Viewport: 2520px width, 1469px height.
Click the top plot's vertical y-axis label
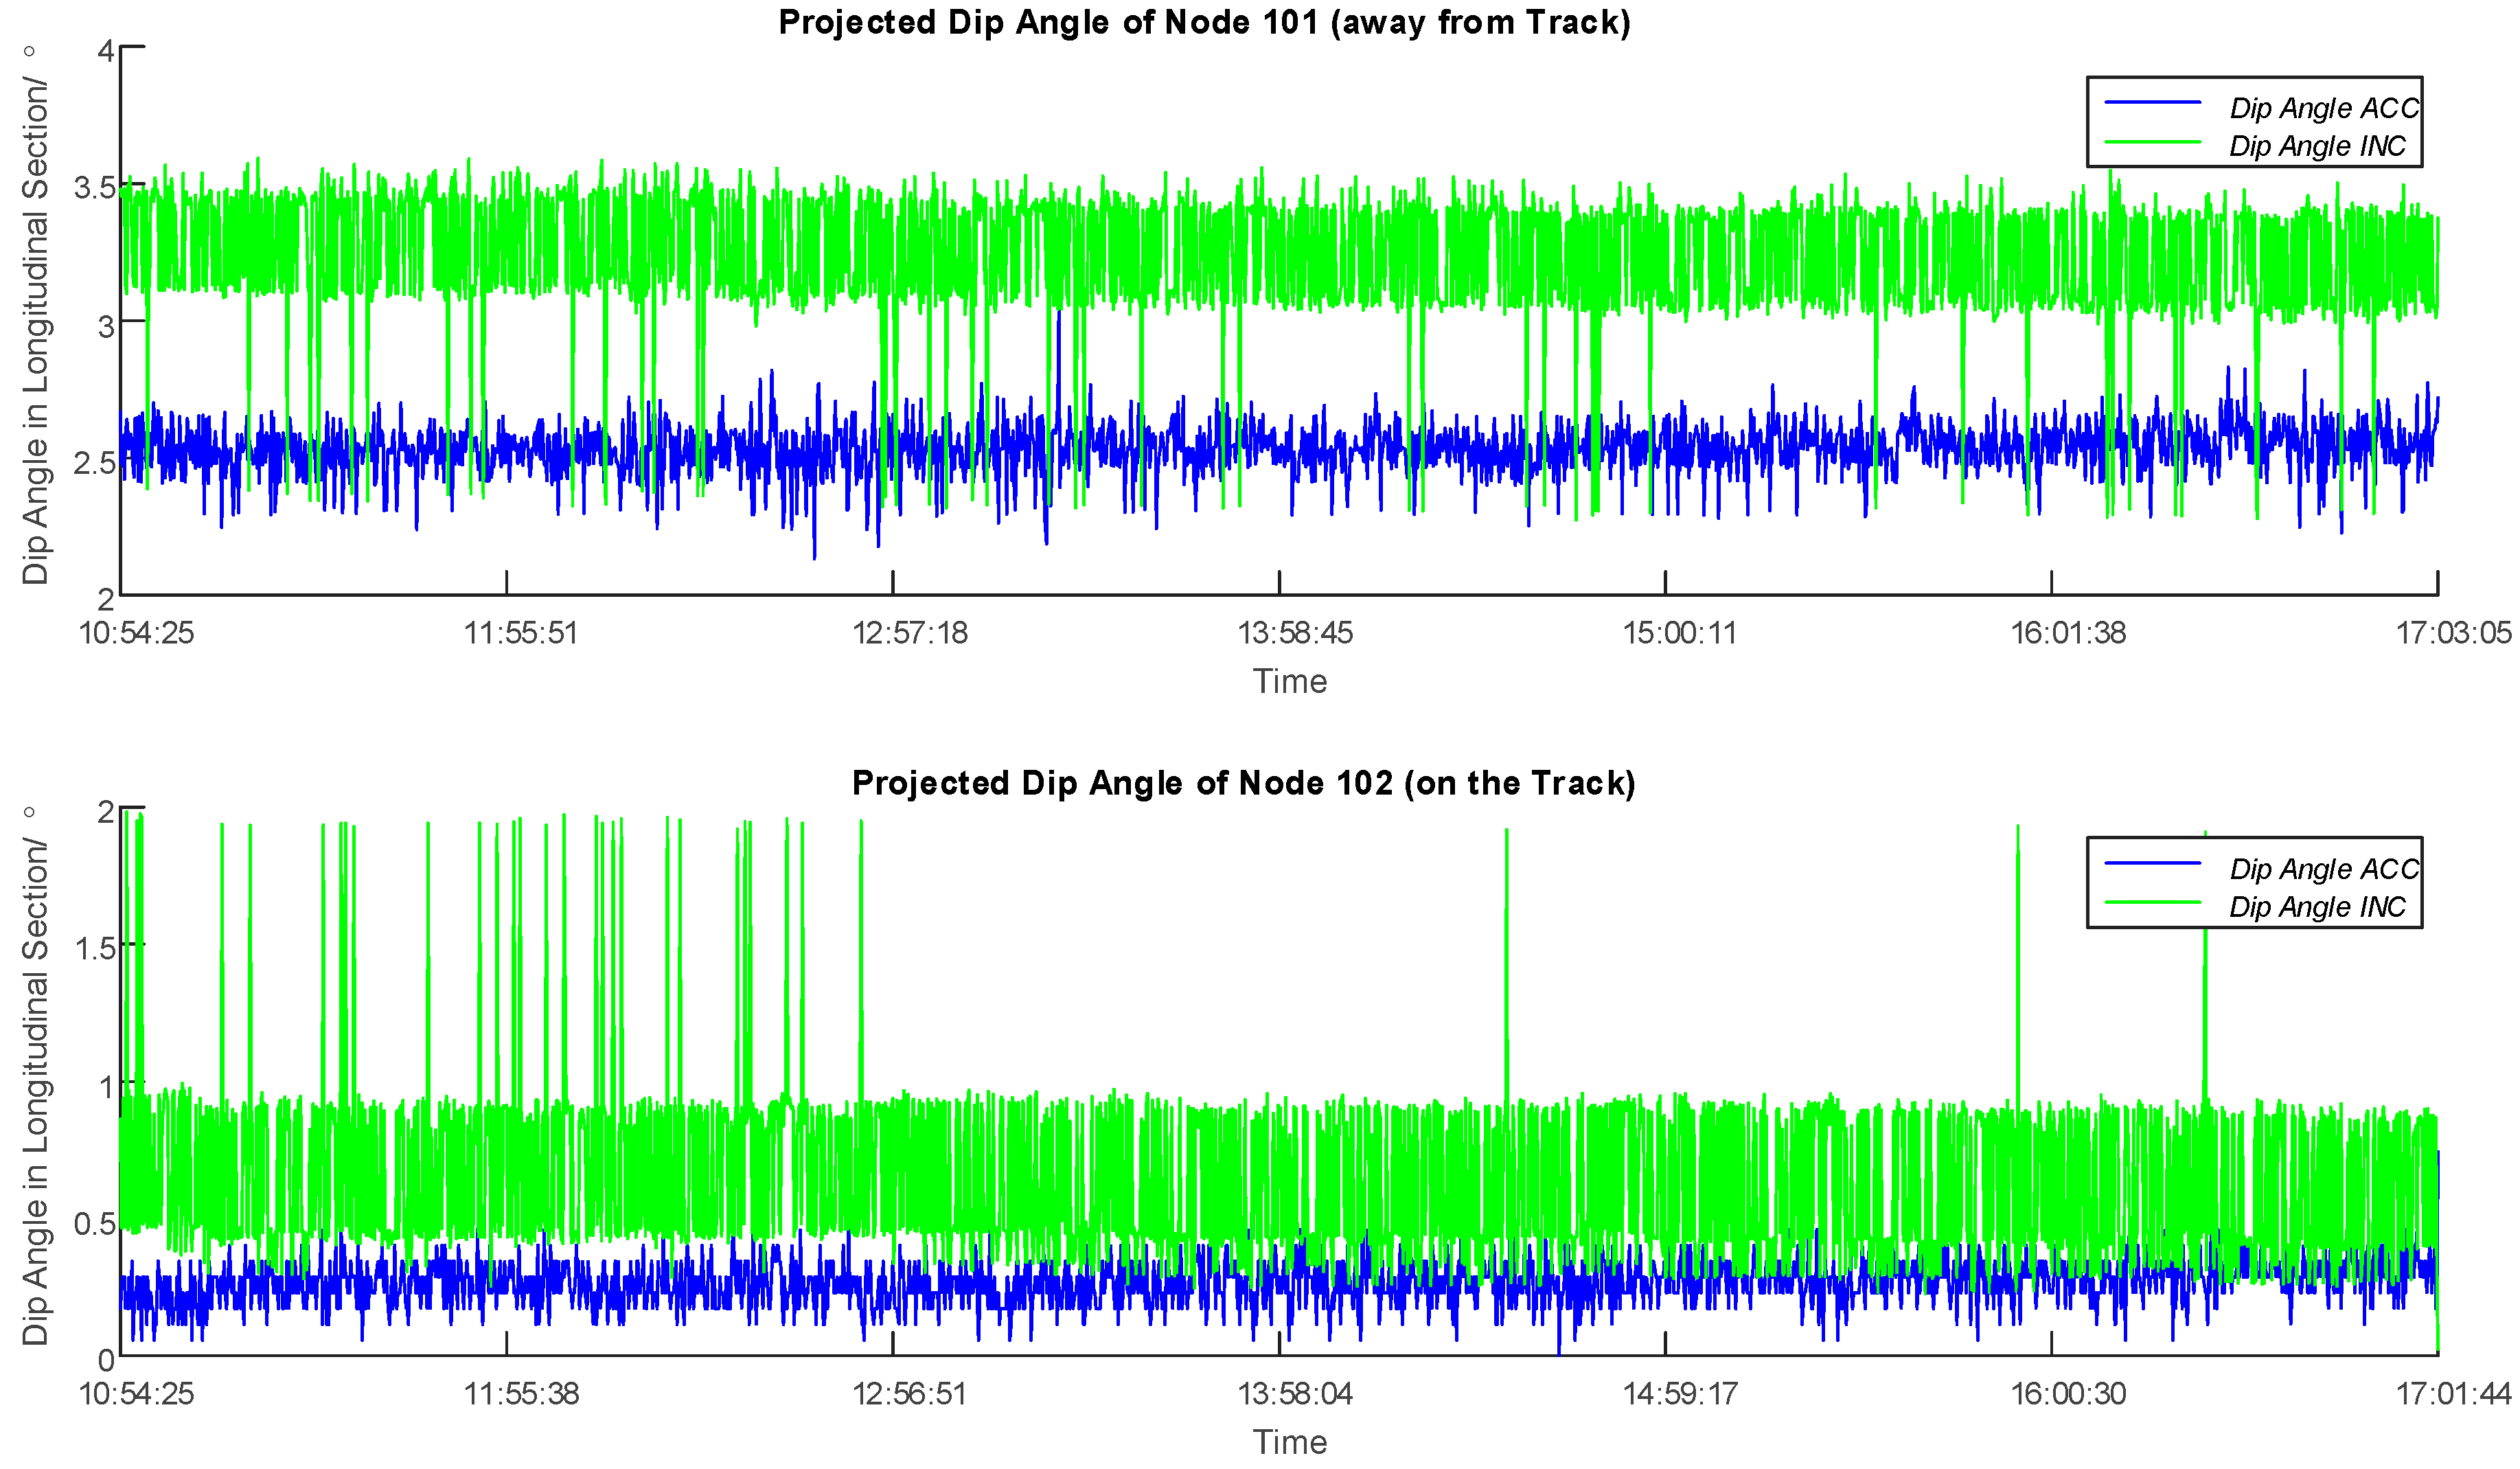[x=34, y=315]
